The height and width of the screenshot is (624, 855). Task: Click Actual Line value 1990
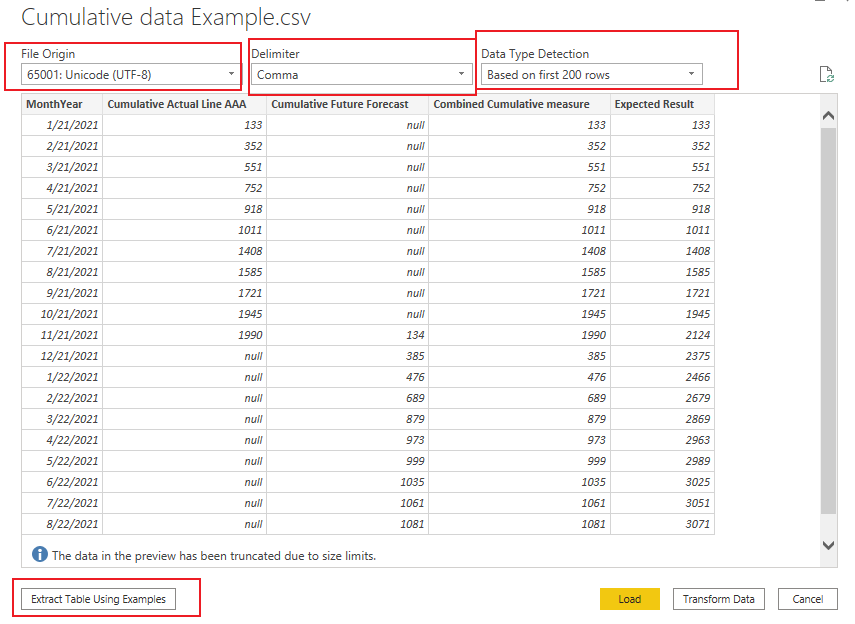(184, 335)
